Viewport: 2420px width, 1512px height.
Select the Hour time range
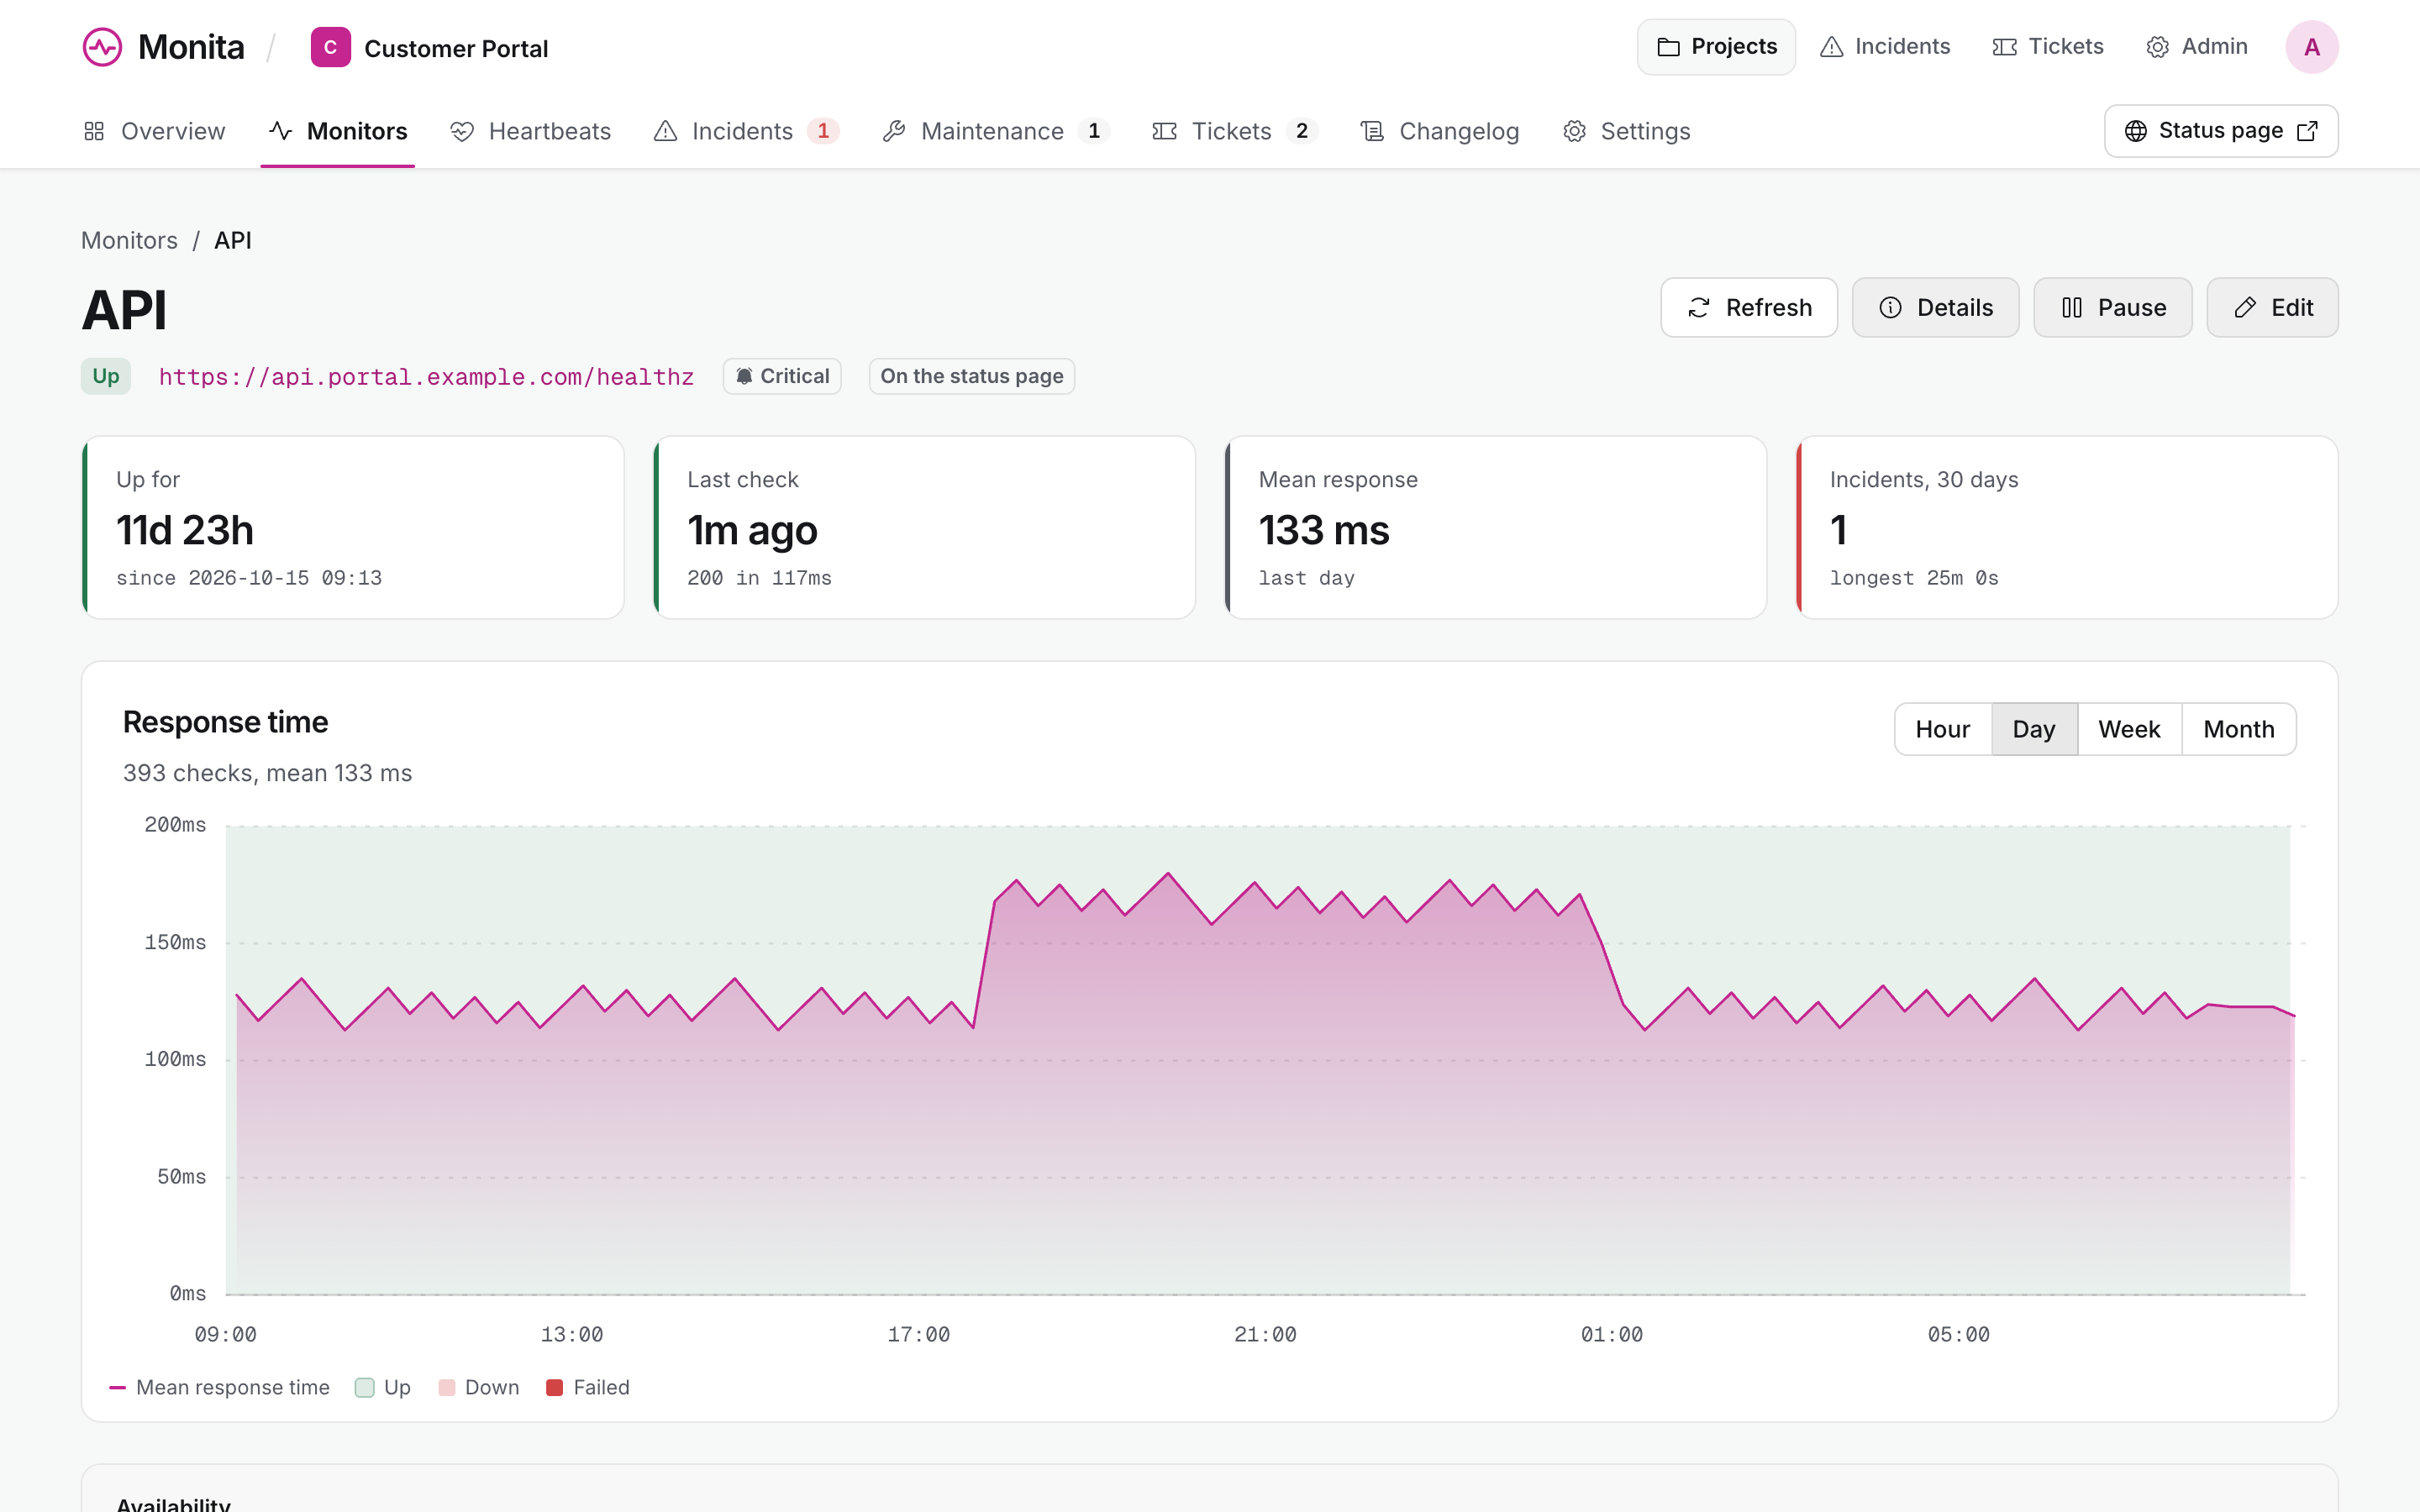point(1942,729)
